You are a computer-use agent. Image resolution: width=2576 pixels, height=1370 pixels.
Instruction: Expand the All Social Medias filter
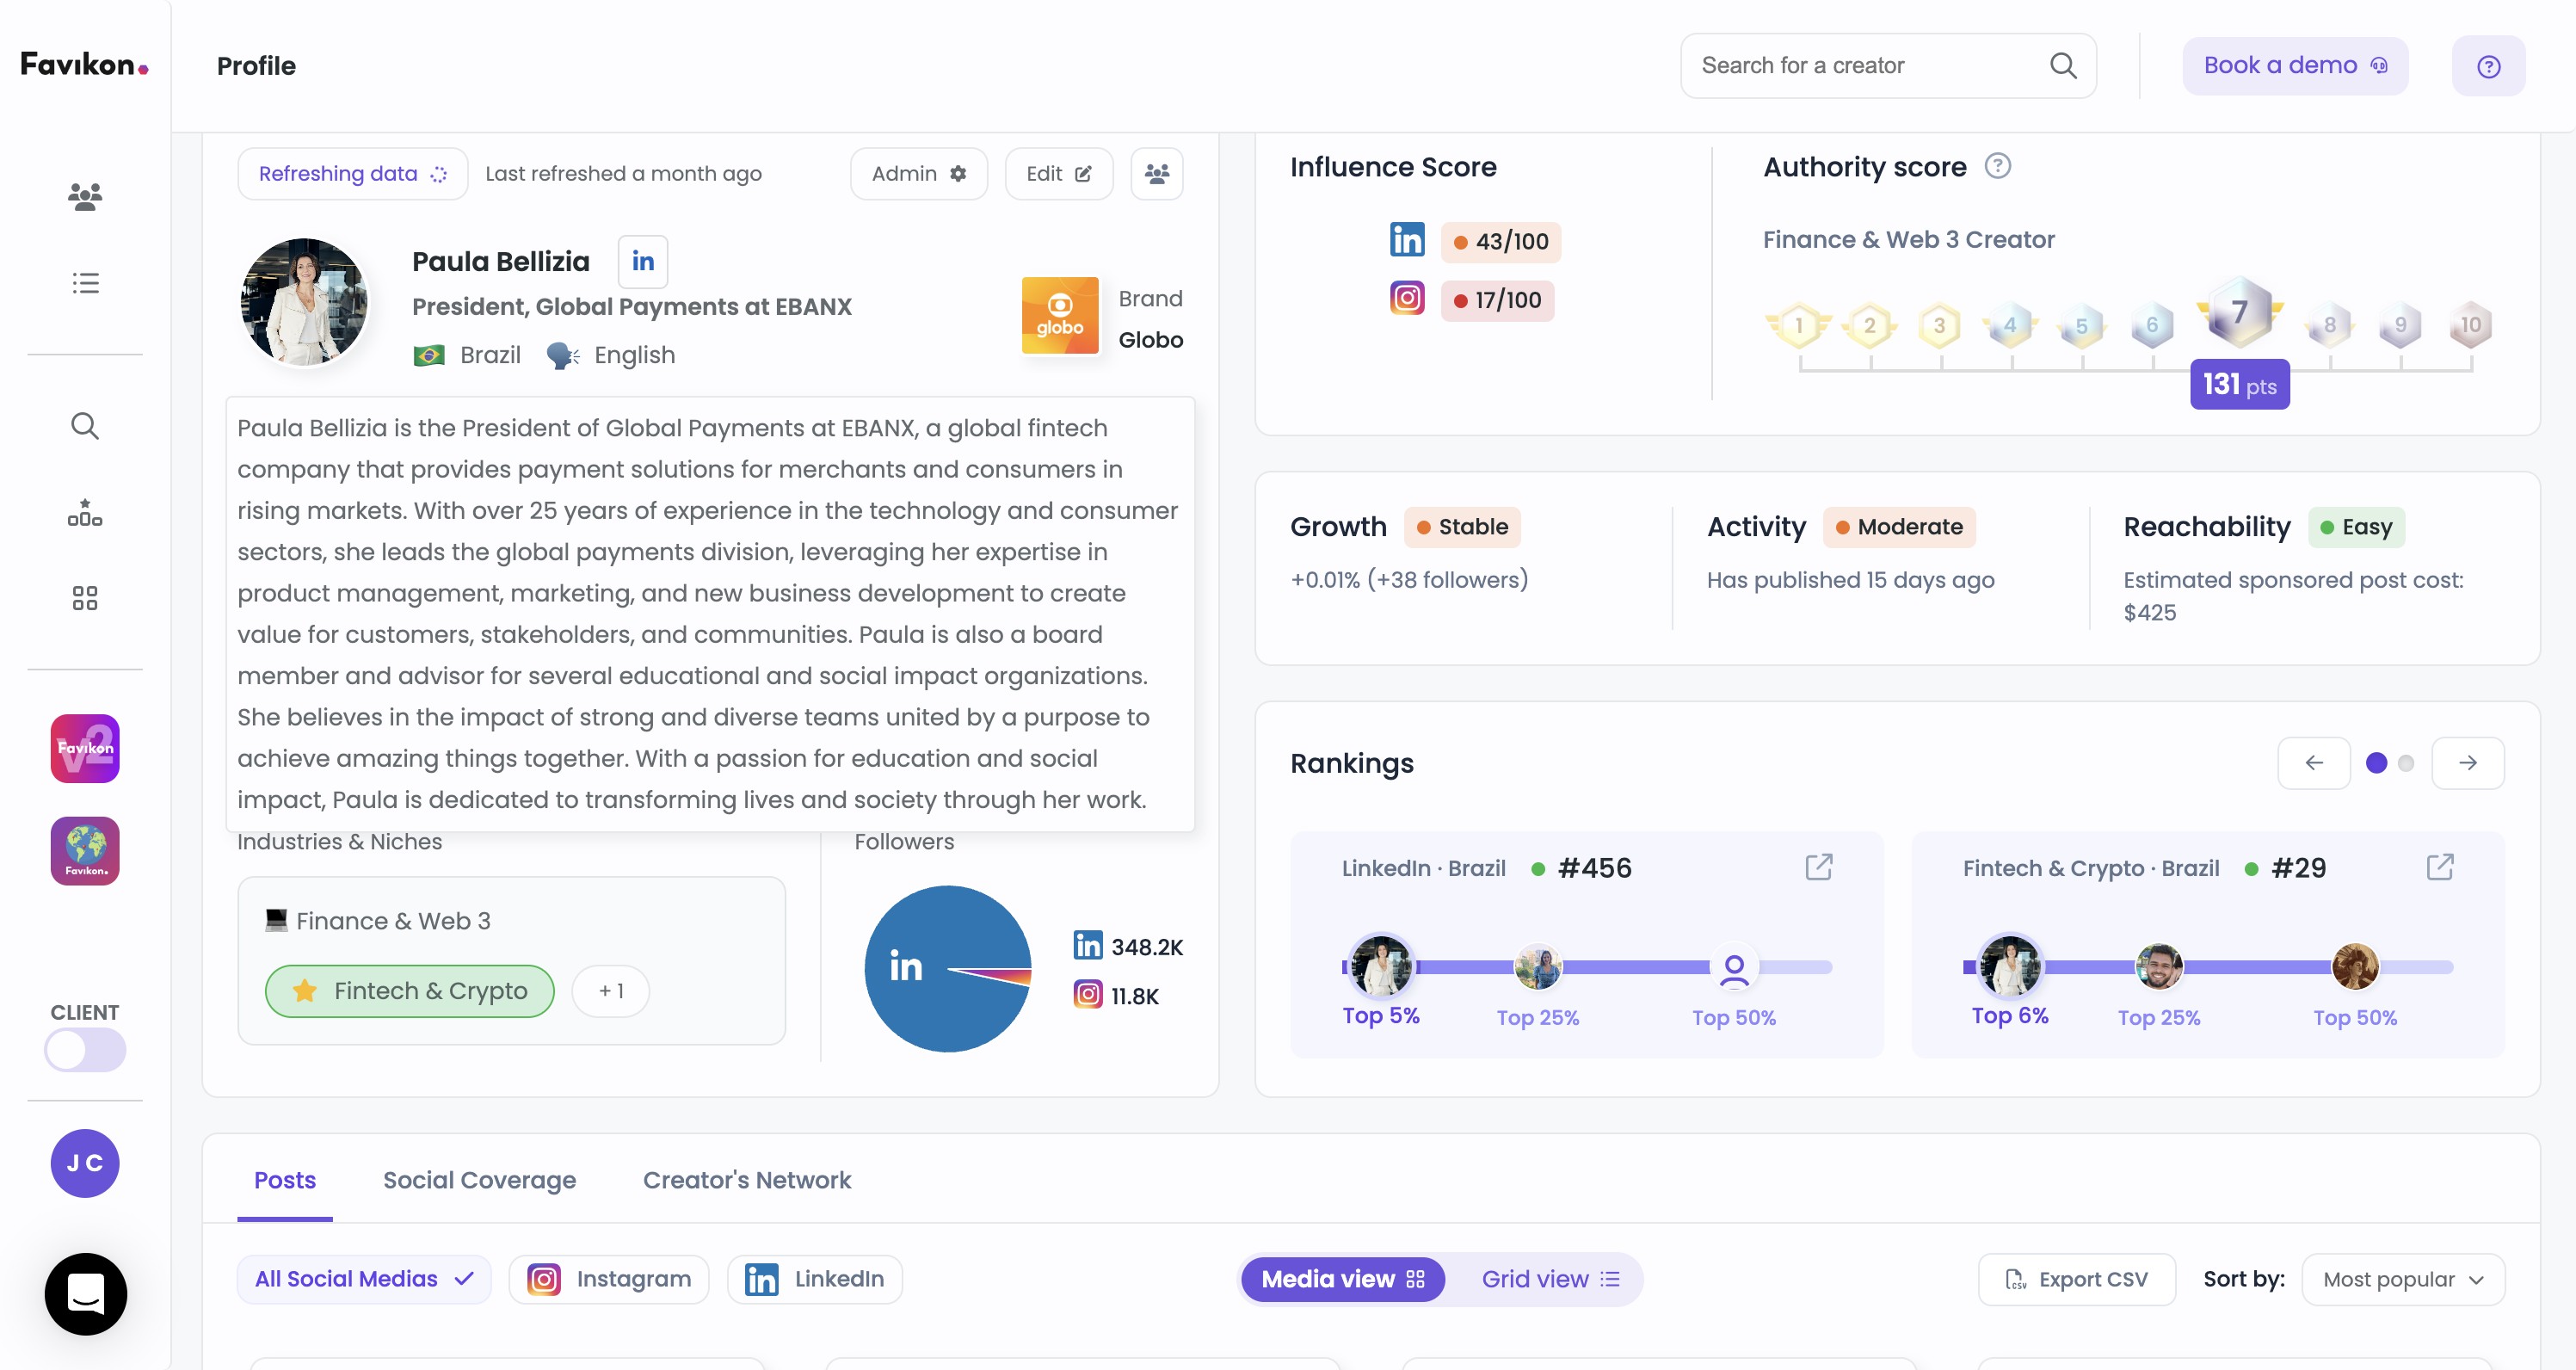pyautogui.click(x=363, y=1279)
